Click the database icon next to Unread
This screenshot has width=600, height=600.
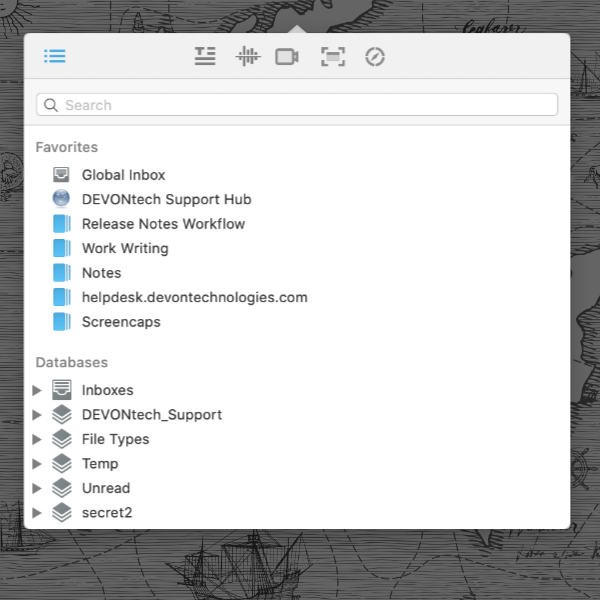pyautogui.click(x=62, y=488)
